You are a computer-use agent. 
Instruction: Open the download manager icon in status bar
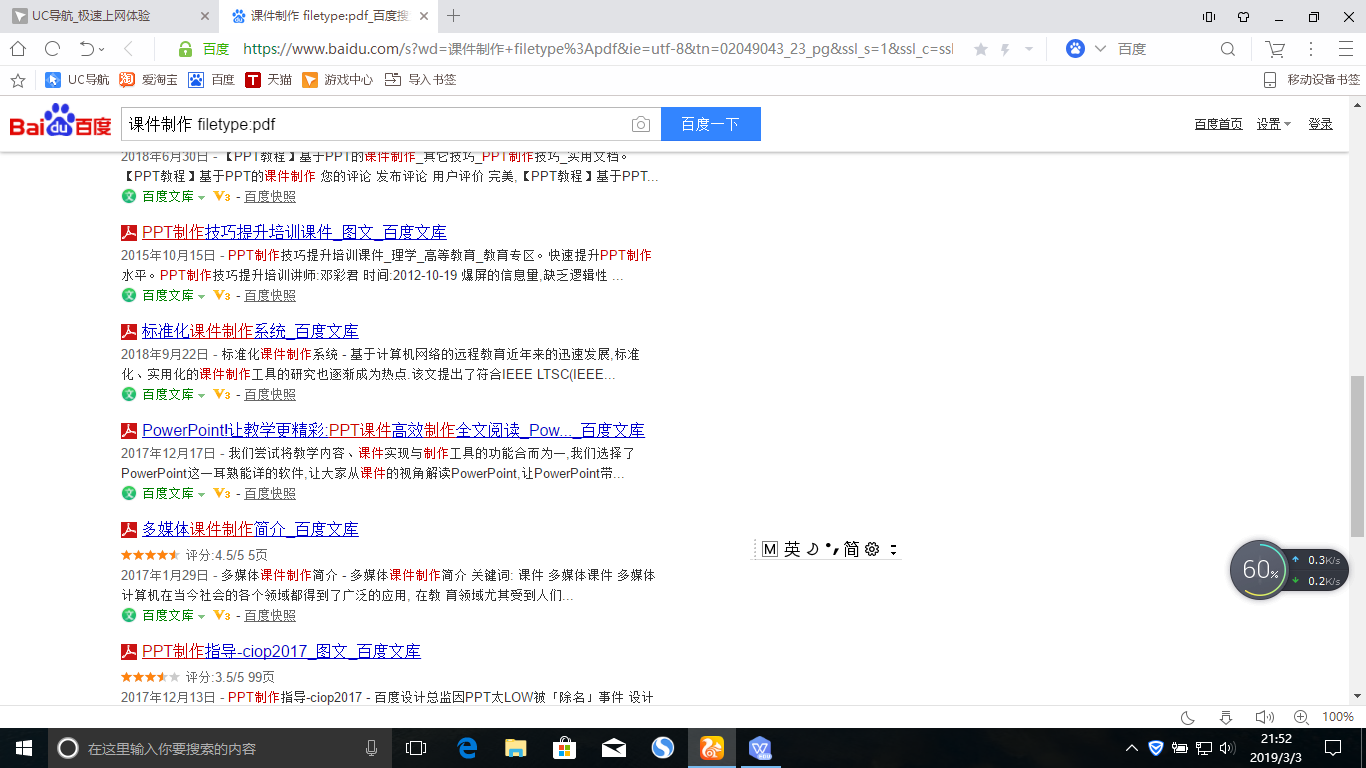[1226, 717]
